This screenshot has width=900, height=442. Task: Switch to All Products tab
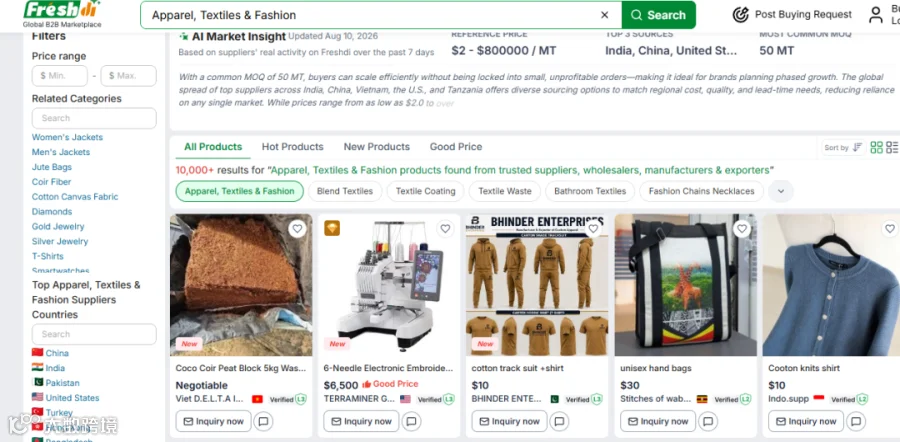[213, 147]
